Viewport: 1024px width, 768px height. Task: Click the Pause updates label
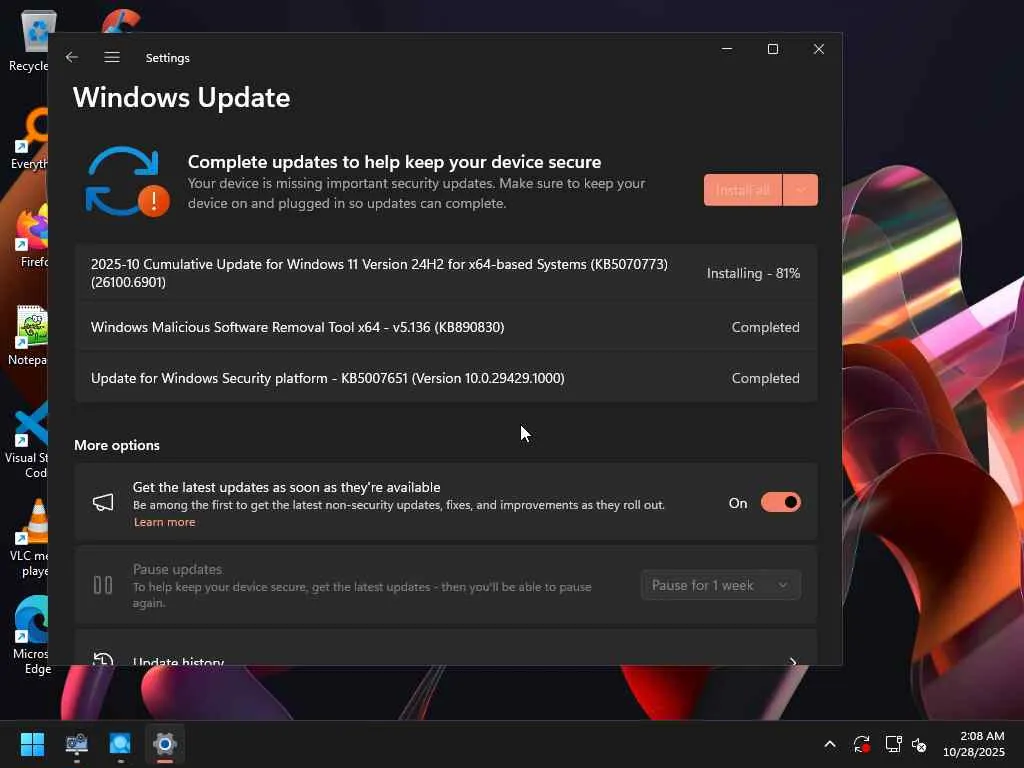(178, 569)
